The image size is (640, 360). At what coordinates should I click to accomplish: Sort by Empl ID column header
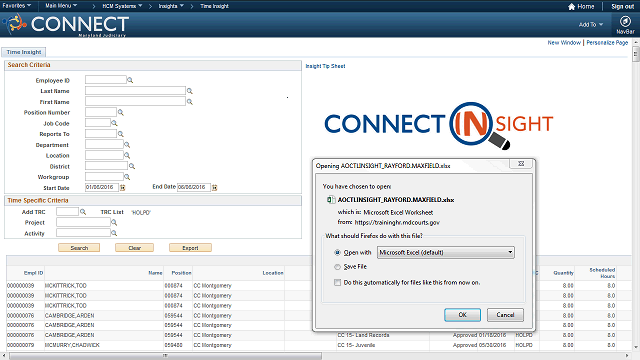point(33,273)
